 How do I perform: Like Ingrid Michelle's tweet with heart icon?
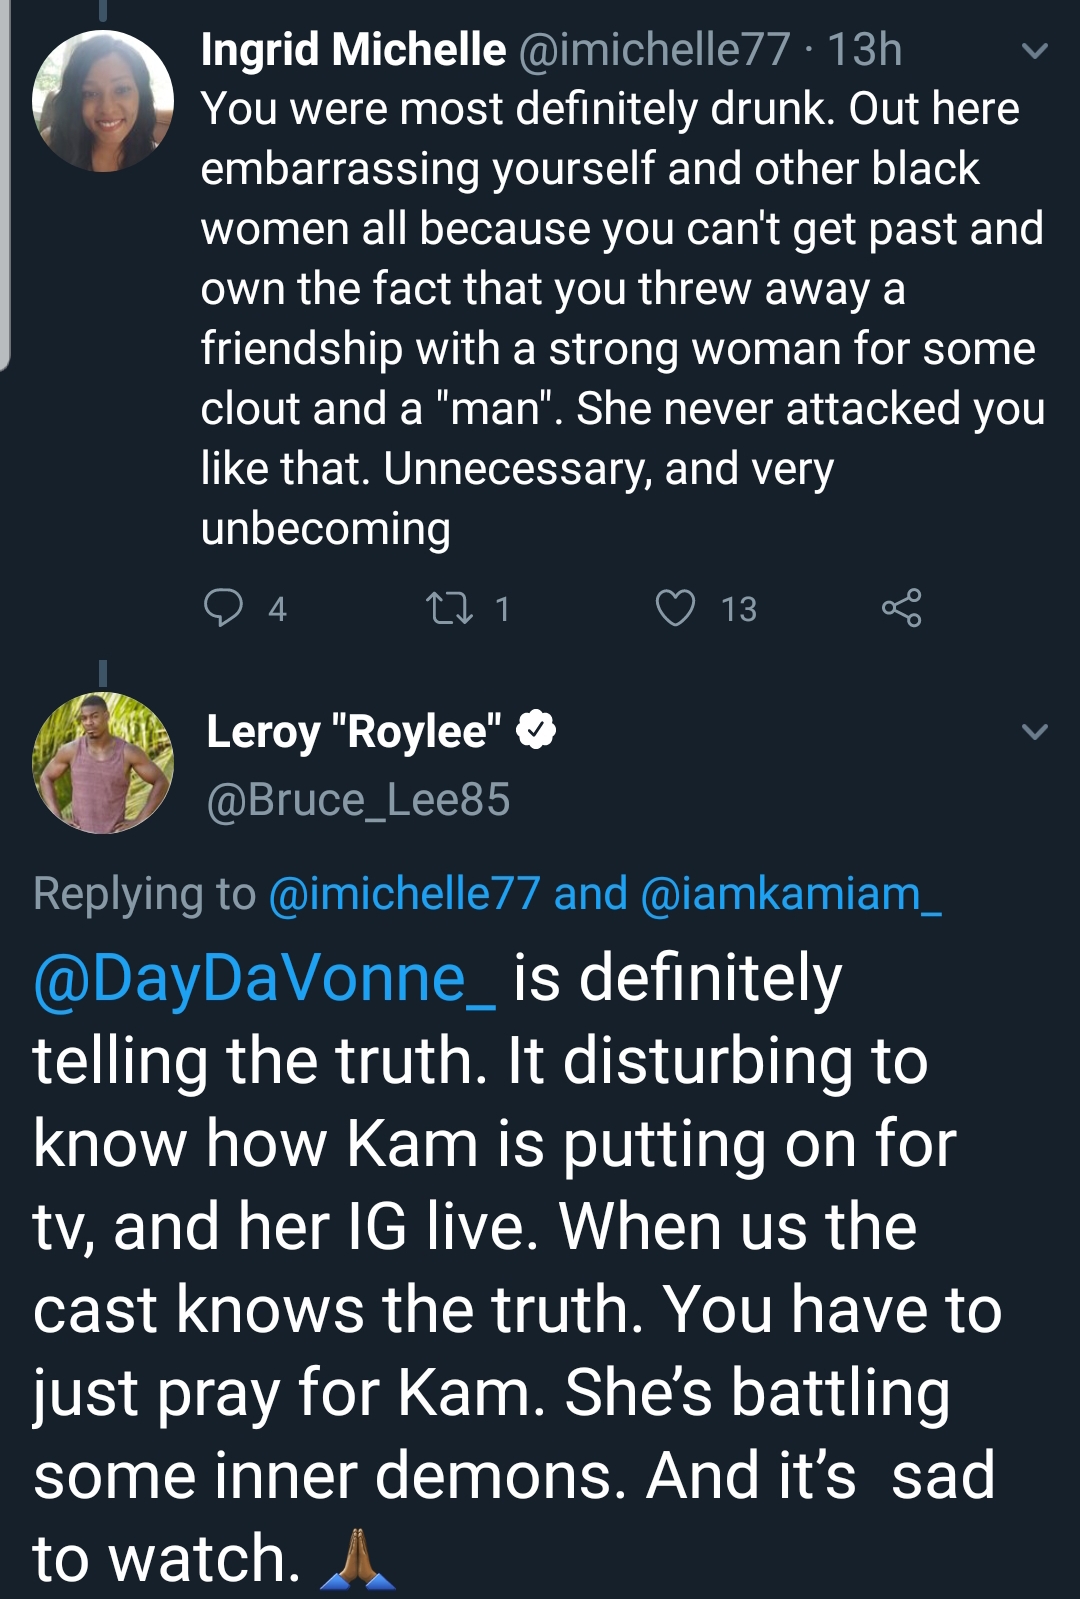click(675, 608)
